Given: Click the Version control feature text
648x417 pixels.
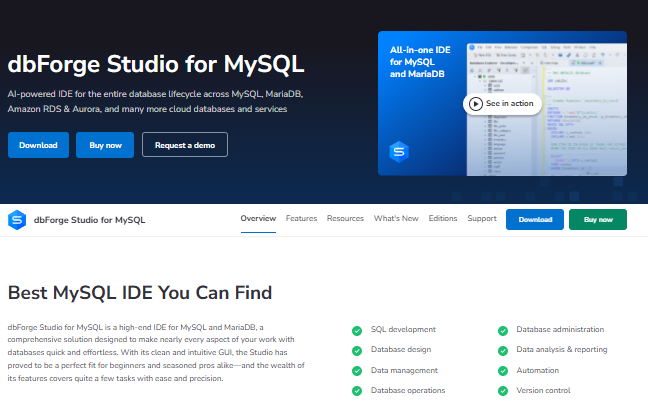Looking at the screenshot, I should [543, 391].
